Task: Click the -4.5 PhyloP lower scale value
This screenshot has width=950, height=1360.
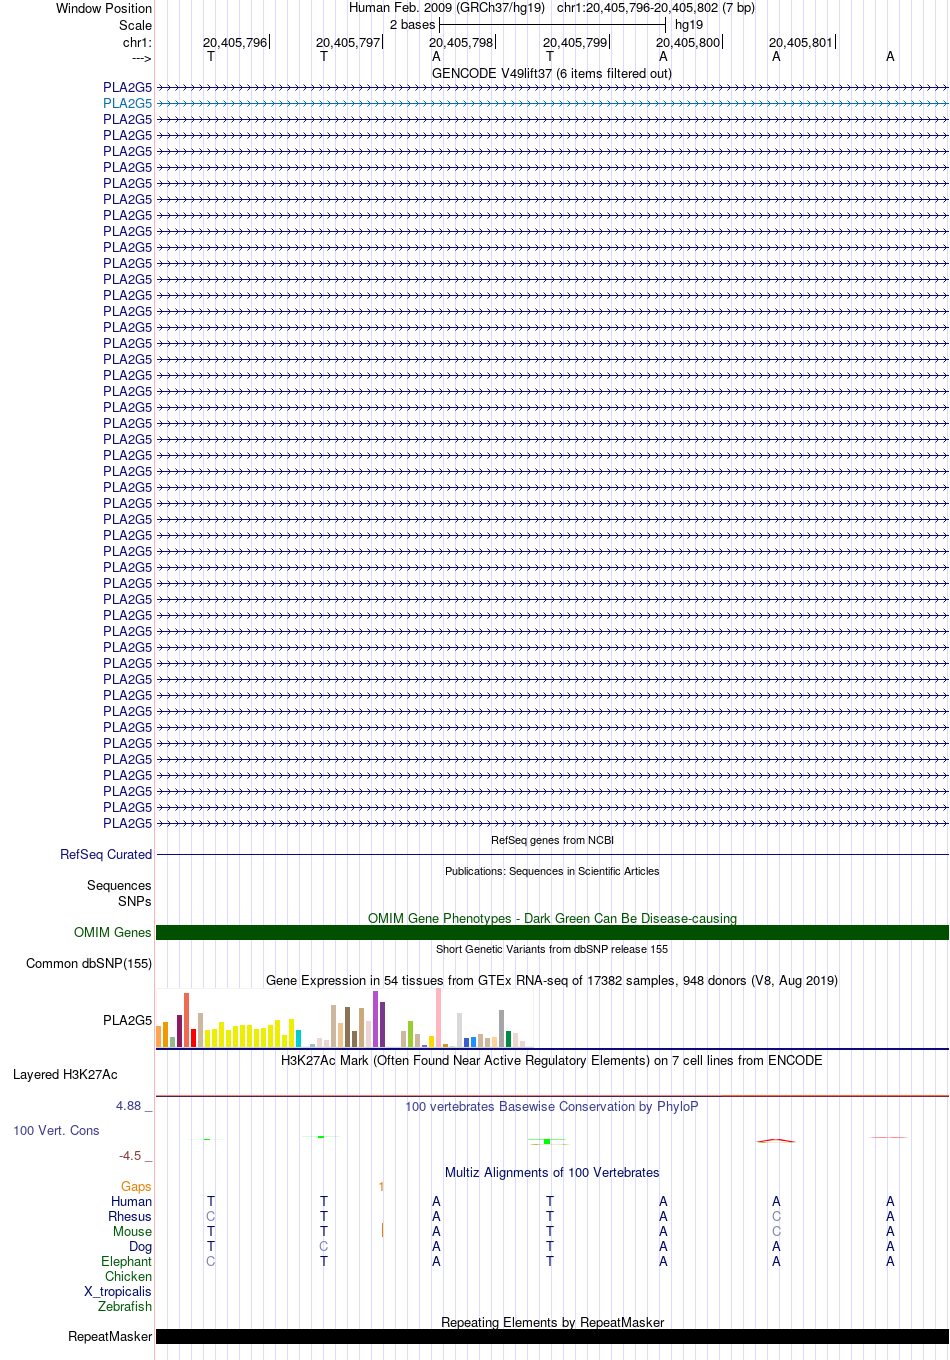Action: click(x=130, y=1156)
